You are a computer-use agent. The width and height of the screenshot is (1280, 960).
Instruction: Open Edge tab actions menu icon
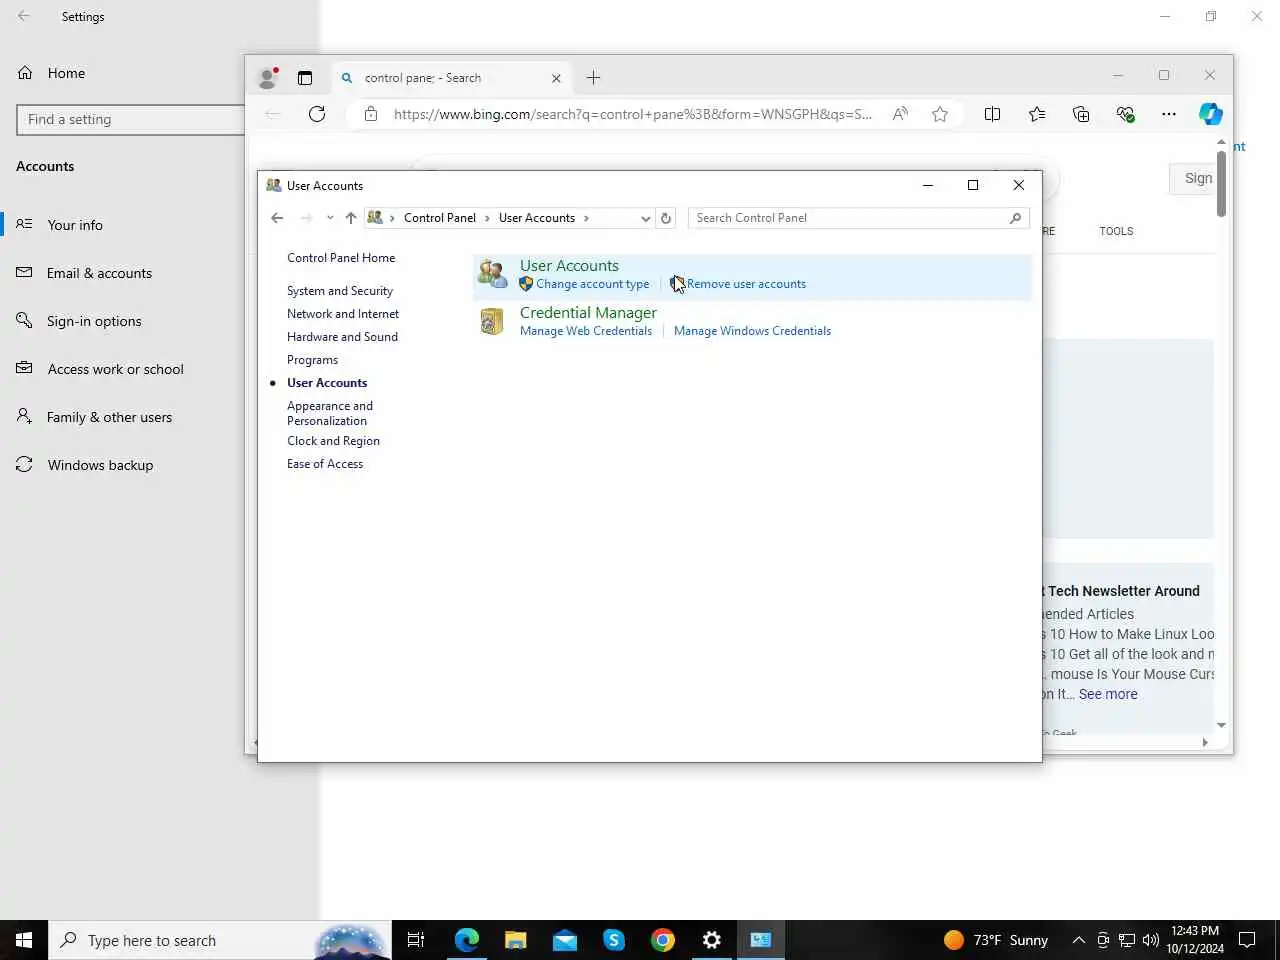click(x=305, y=78)
